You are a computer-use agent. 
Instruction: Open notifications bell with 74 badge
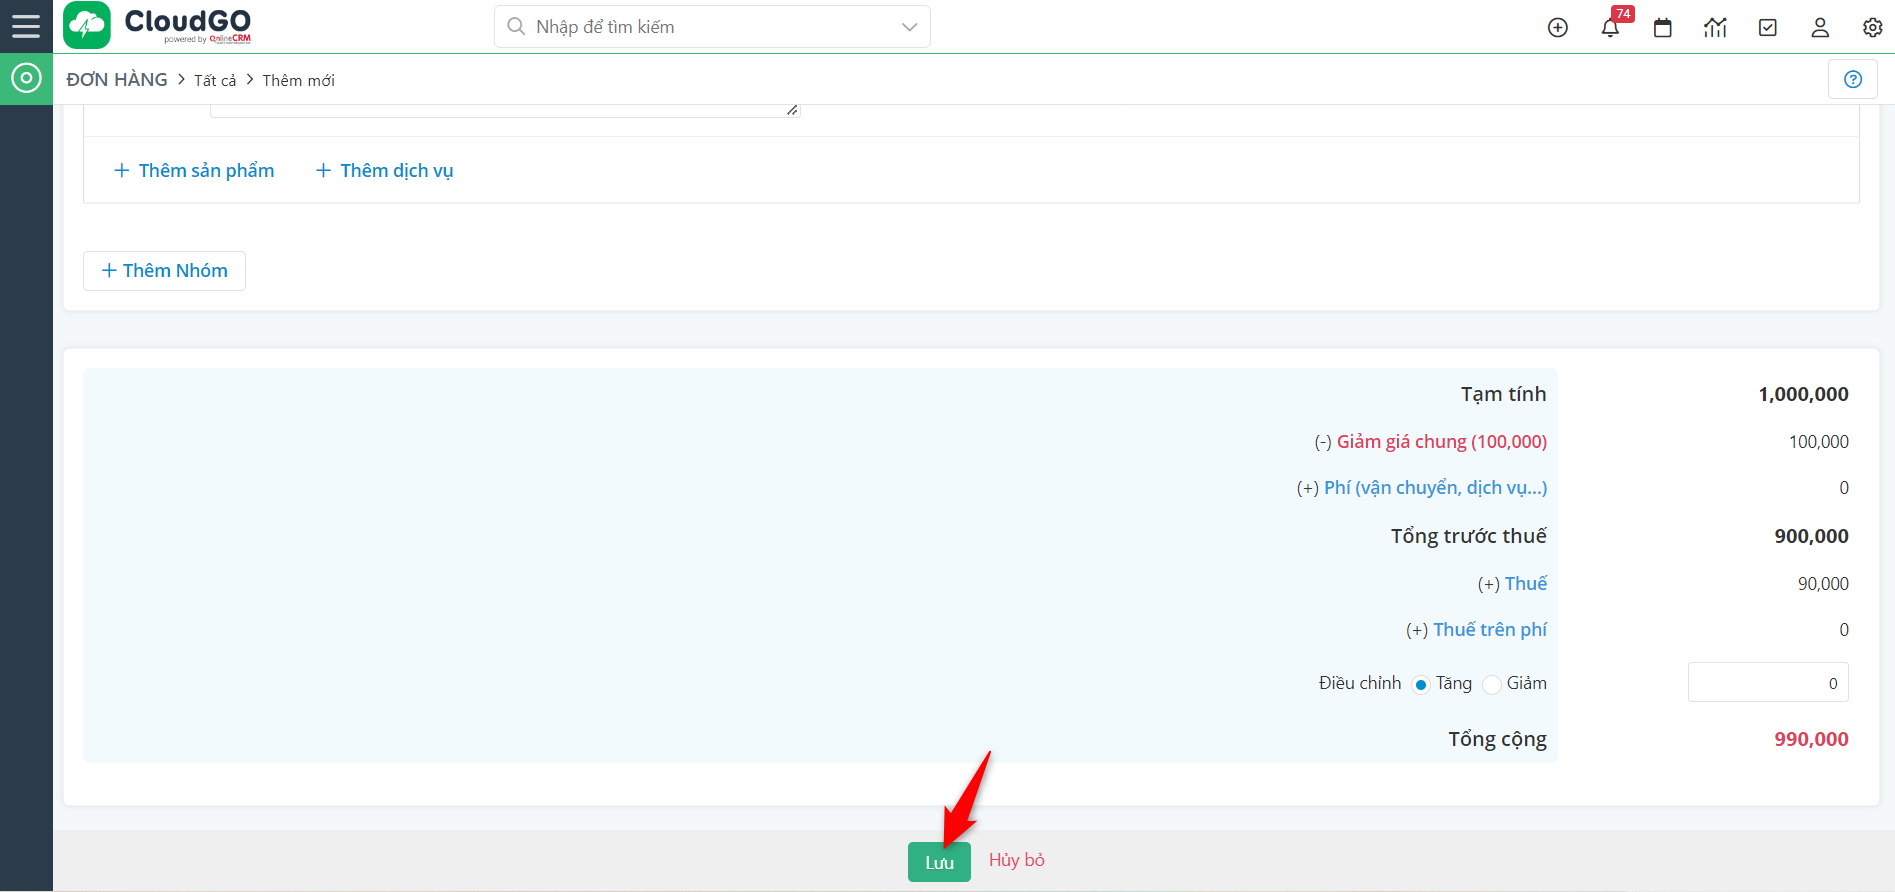tap(1610, 28)
